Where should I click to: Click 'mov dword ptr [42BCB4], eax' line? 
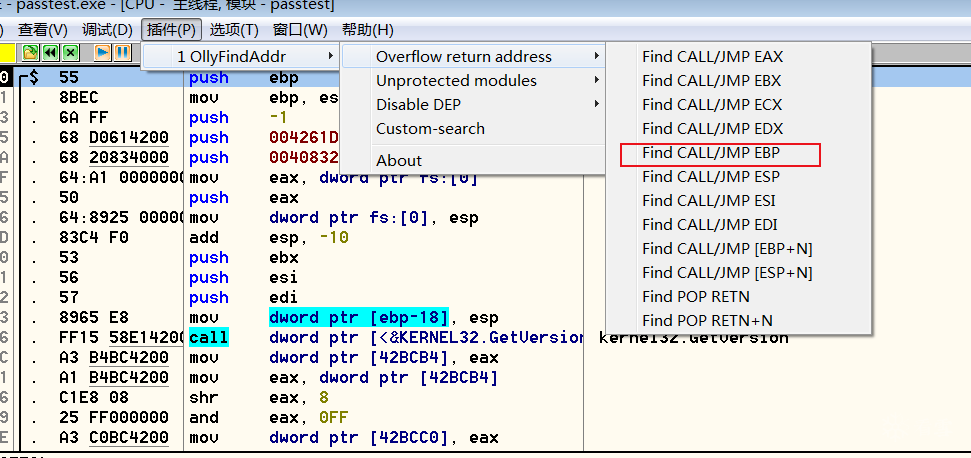pos(344,358)
